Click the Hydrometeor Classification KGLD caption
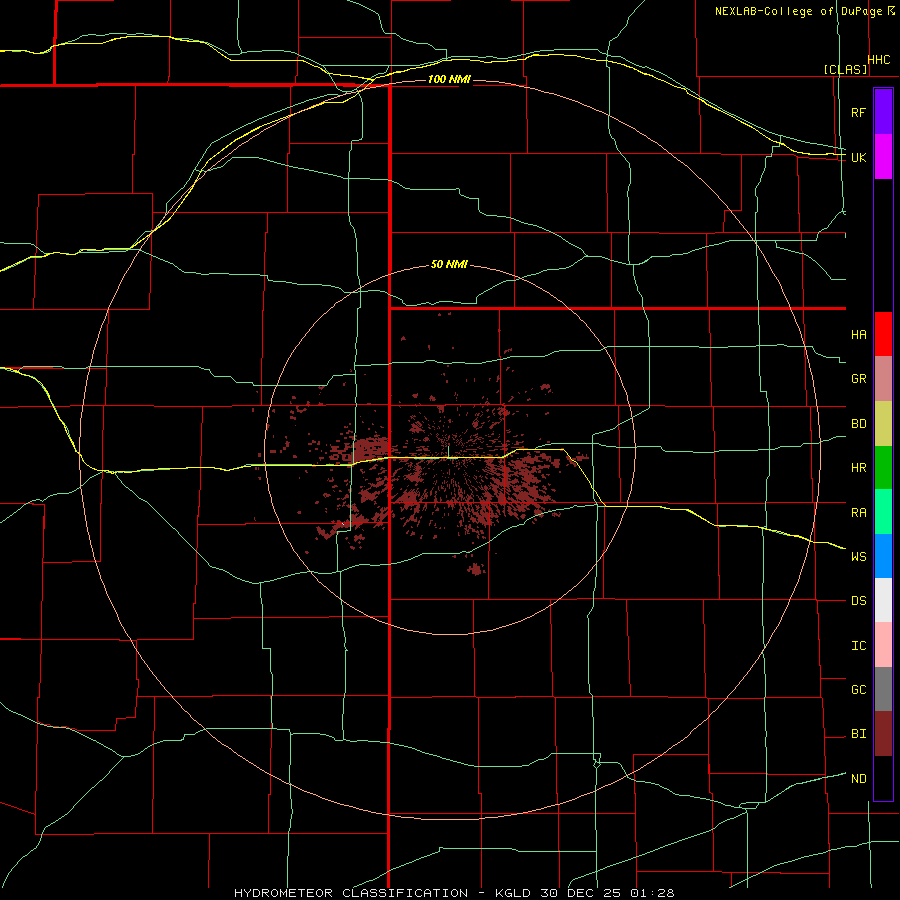Image resolution: width=900 pixels, height=900 pixels. (454, 893)
